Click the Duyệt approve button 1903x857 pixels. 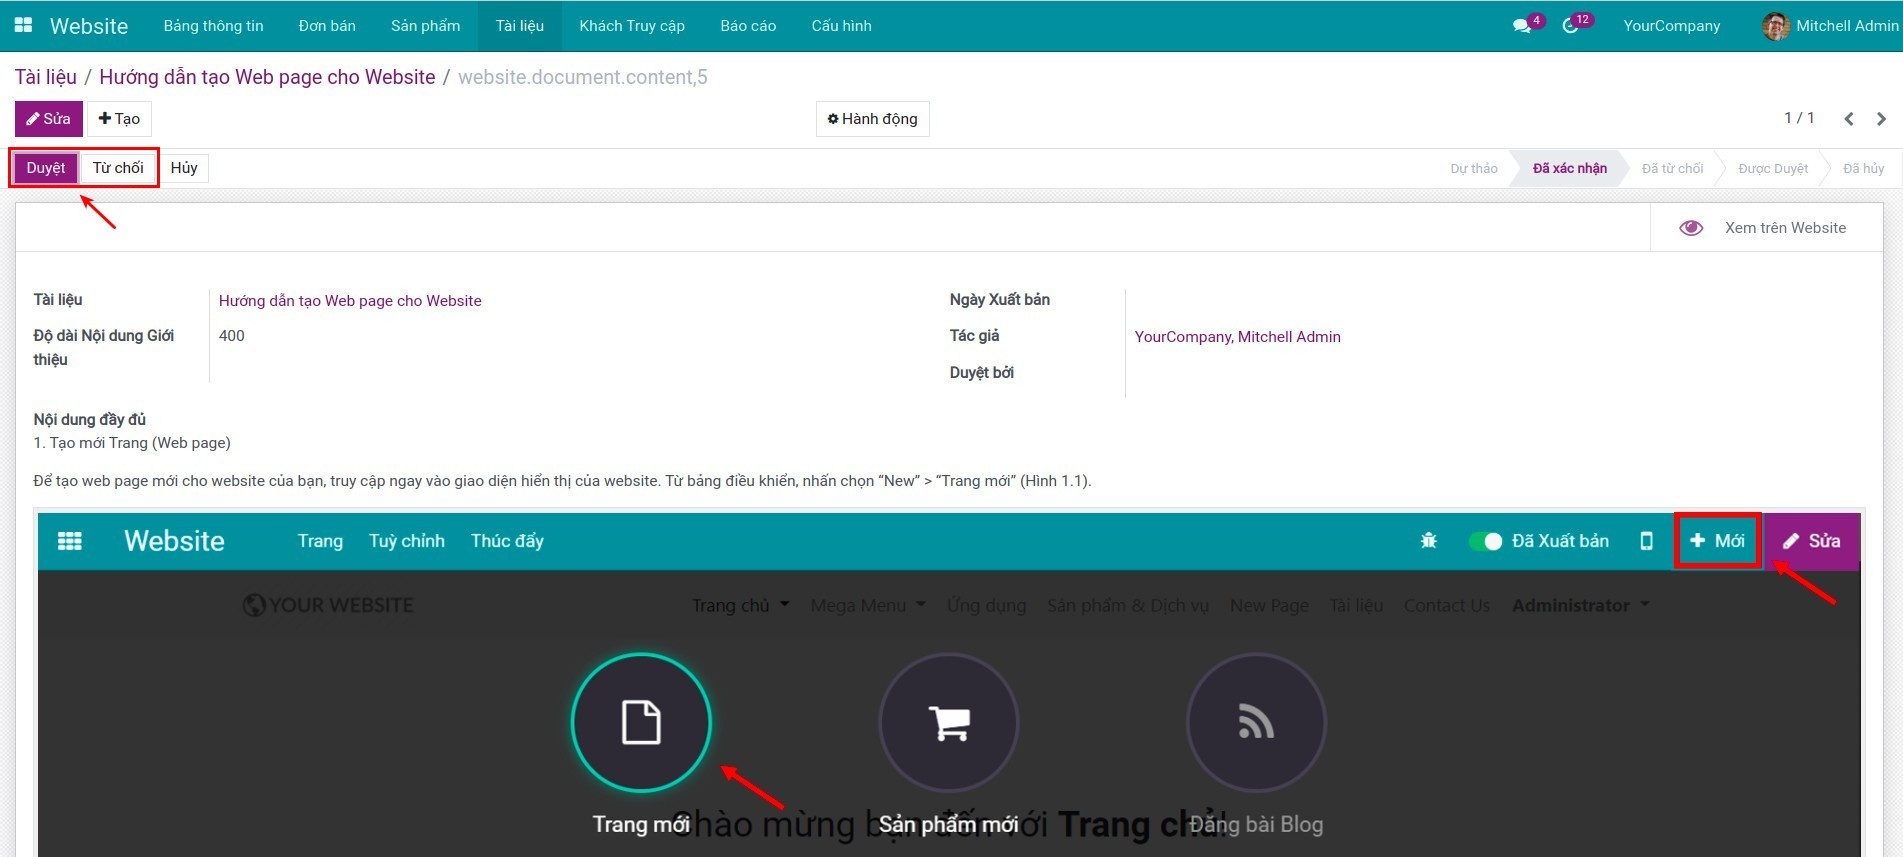coord(46,168)
